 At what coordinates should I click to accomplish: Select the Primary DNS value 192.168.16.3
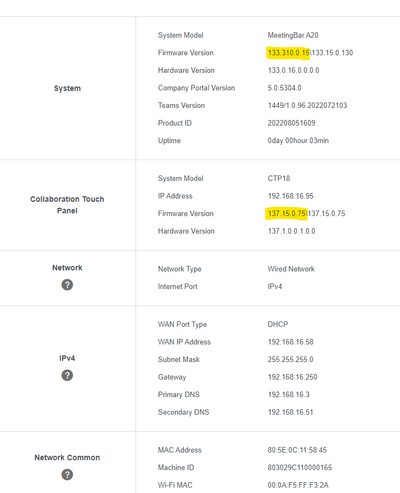coord(289,395)
